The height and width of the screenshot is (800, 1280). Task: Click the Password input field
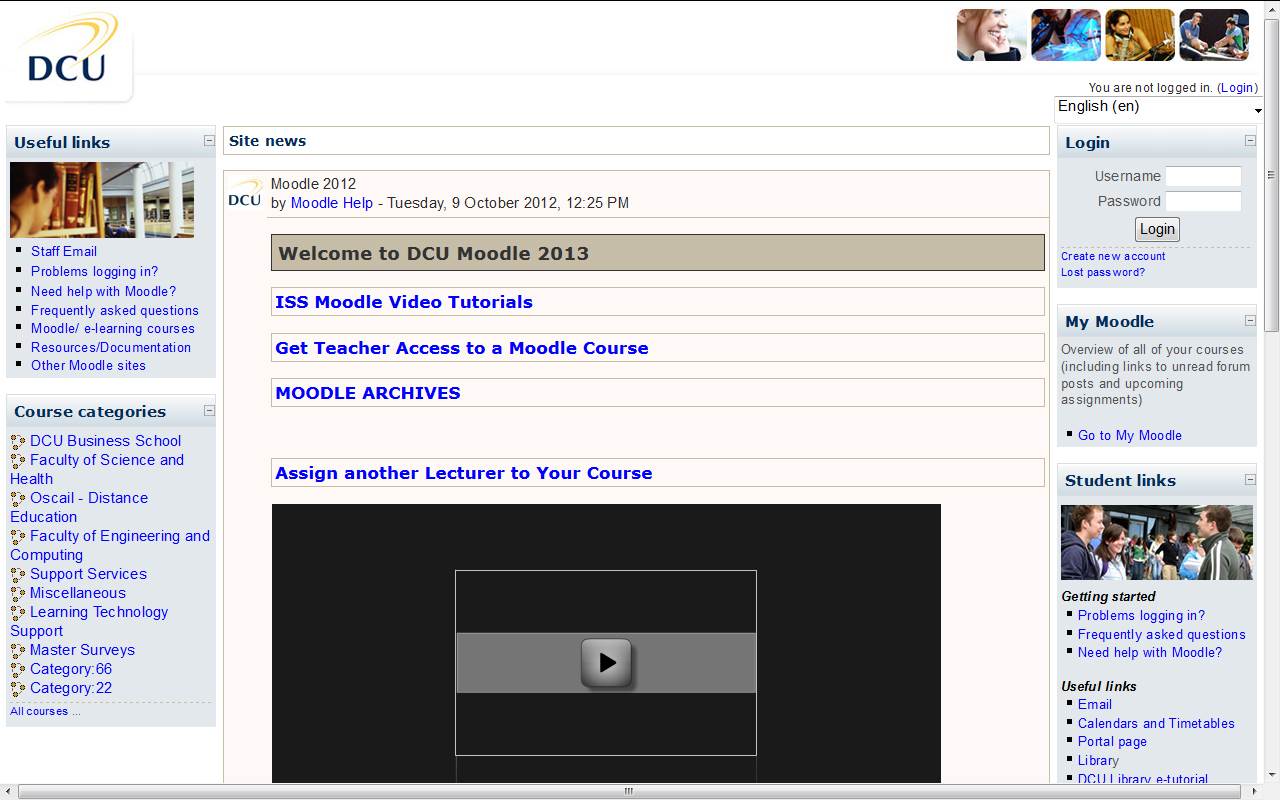[x=1203, y=201]
